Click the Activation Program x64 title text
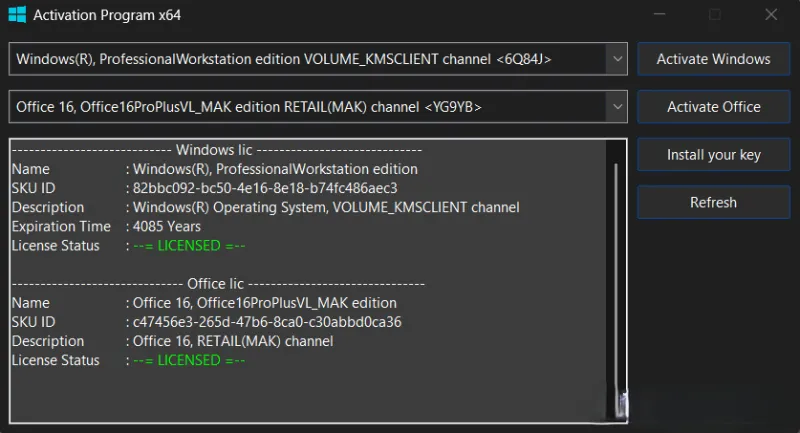This screenshot has height=433, width=800. (x=107, y=15)
